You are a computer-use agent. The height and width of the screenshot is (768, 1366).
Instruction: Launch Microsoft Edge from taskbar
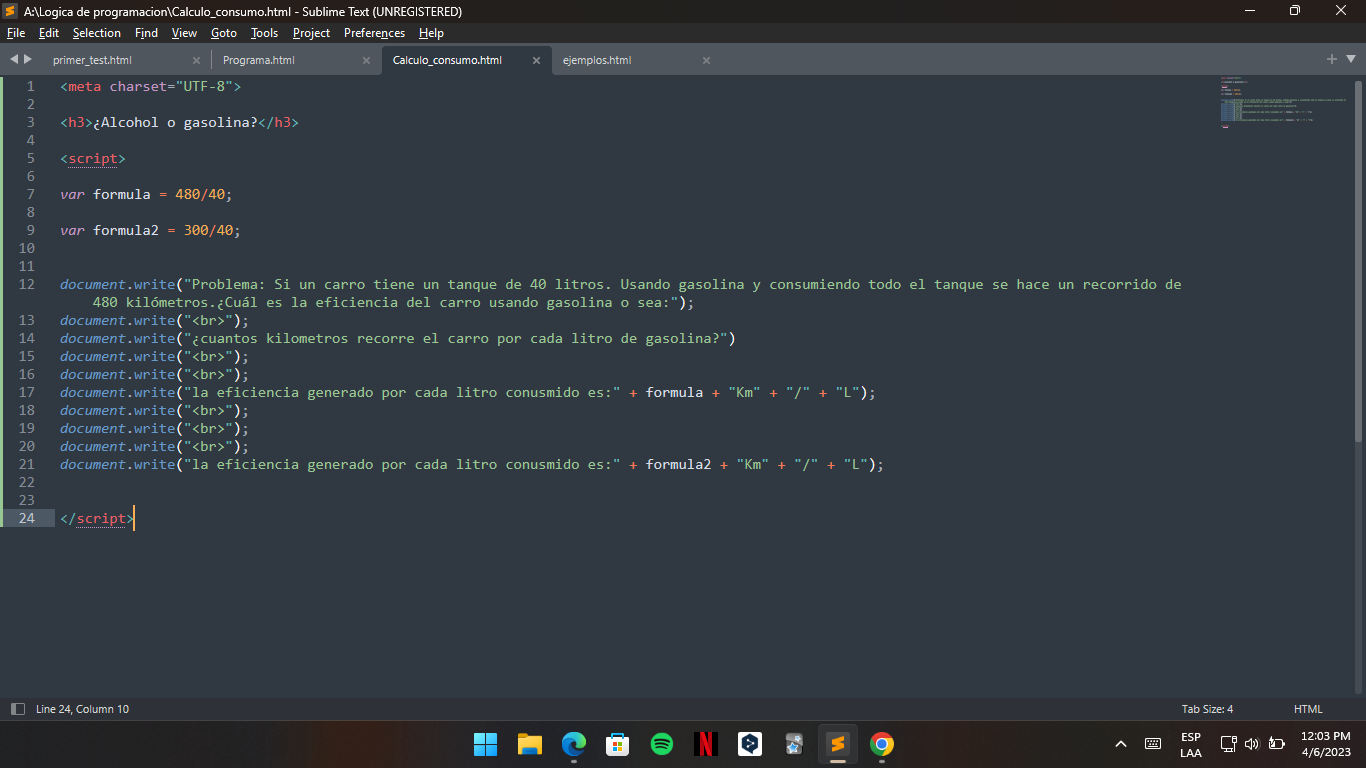573,744
